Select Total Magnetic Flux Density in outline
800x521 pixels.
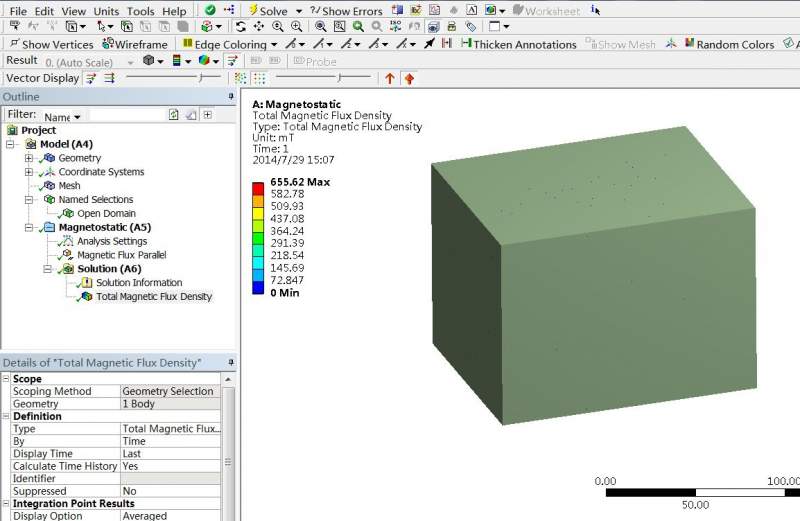coord(153,296)
